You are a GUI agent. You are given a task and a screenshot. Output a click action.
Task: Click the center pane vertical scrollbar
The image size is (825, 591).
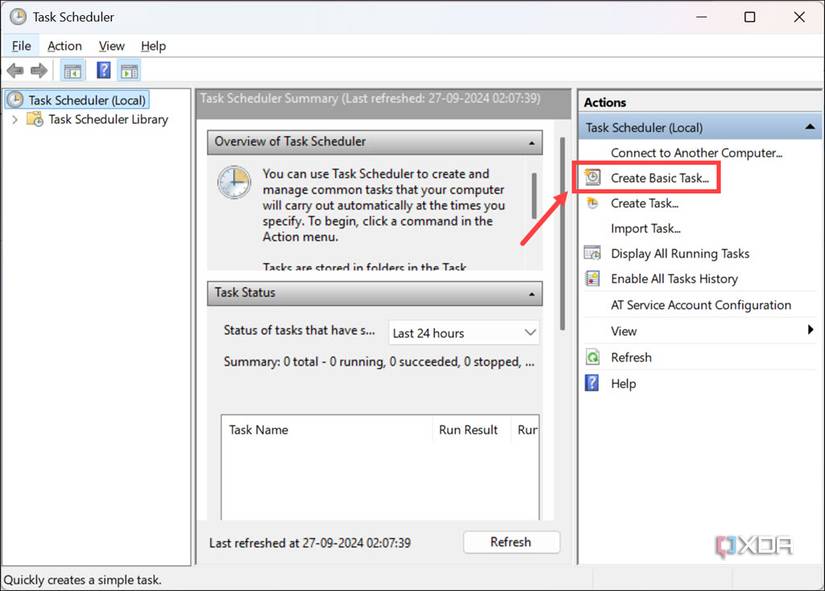[x=562, y=234]
